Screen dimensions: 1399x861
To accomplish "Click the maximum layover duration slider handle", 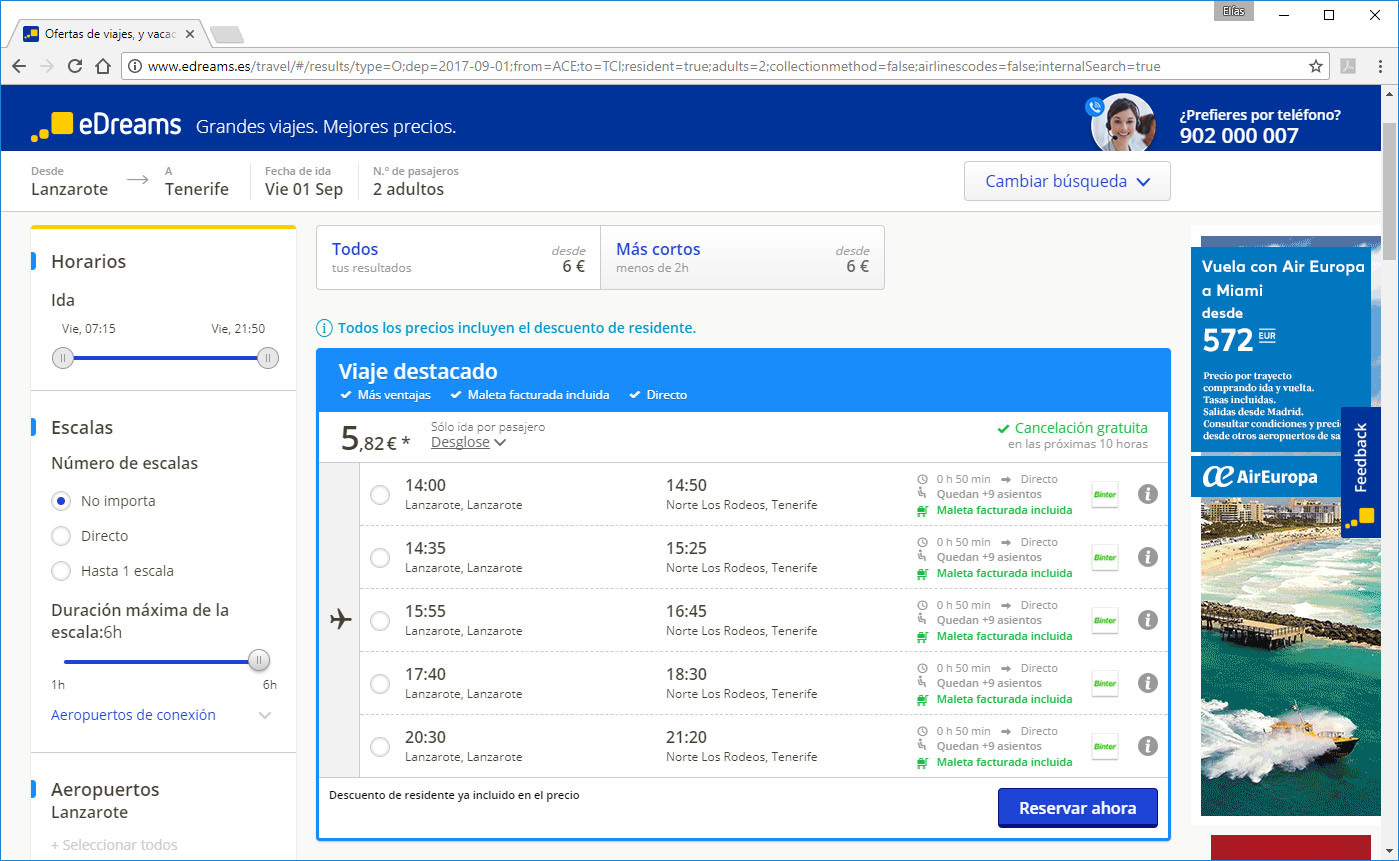I will (259, 660).
